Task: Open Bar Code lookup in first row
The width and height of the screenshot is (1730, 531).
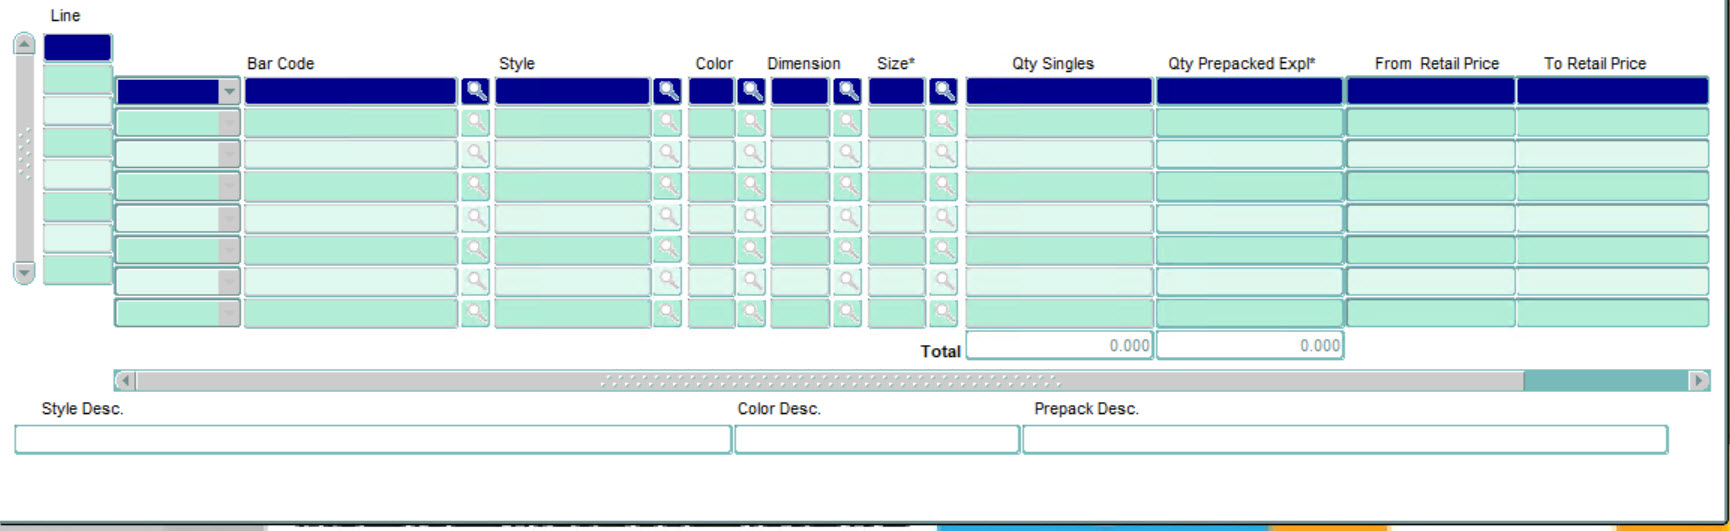Action: point(475,92)
